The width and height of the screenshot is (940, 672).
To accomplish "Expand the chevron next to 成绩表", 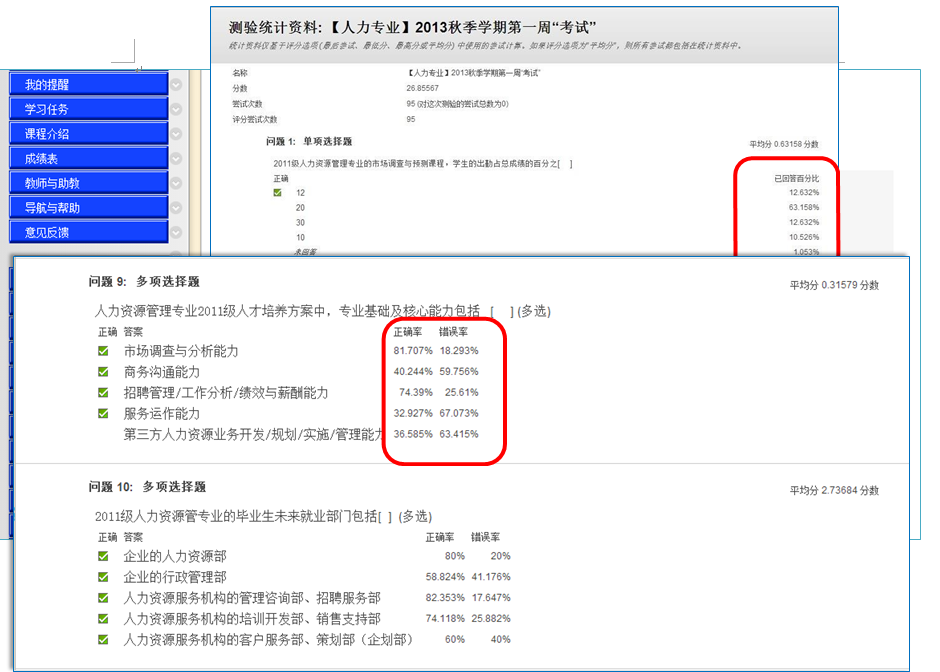I will [x=176, y=158].
